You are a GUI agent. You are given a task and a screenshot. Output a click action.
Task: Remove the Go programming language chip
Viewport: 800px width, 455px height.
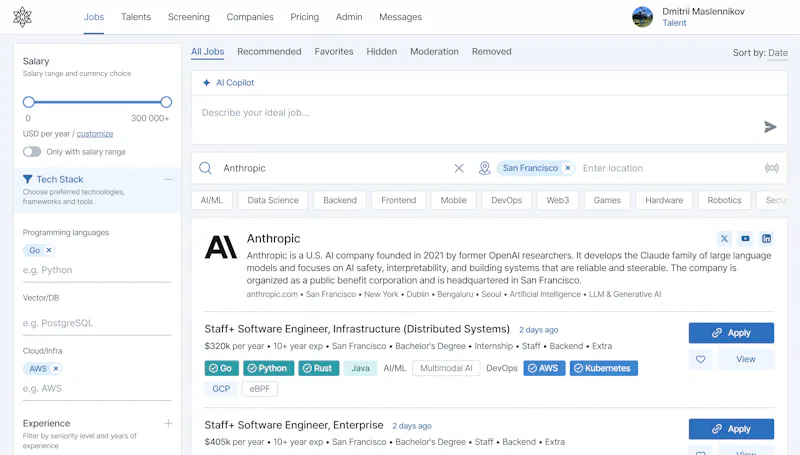pyautogui.click(x=49, y=250)
